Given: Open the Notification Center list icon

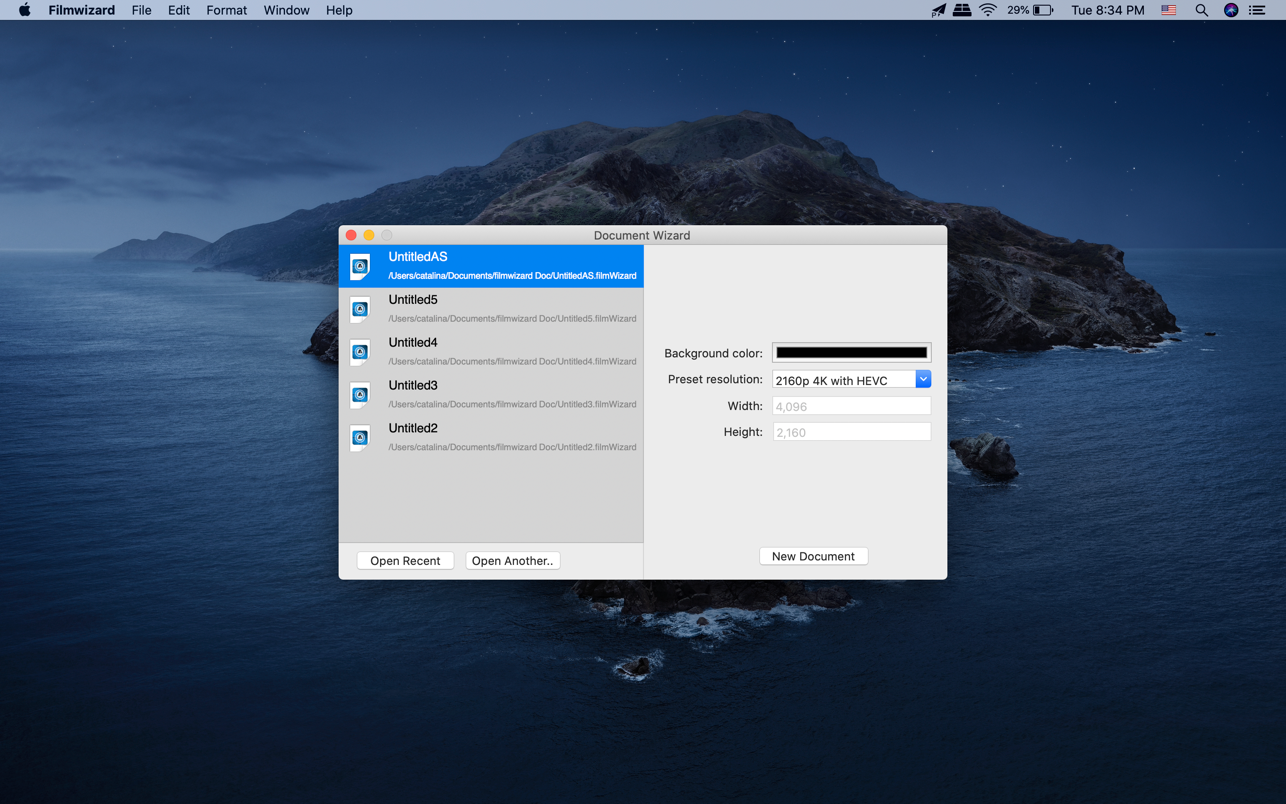Looking at the screenshot, I should point(1257,10).
